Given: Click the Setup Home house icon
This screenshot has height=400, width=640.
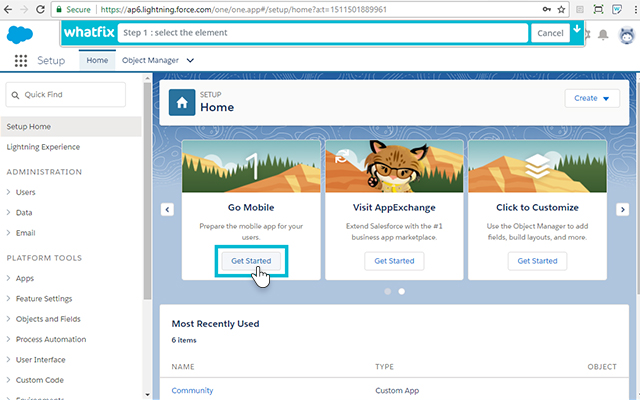Looking at the screenshot, I should click(182, 102).
